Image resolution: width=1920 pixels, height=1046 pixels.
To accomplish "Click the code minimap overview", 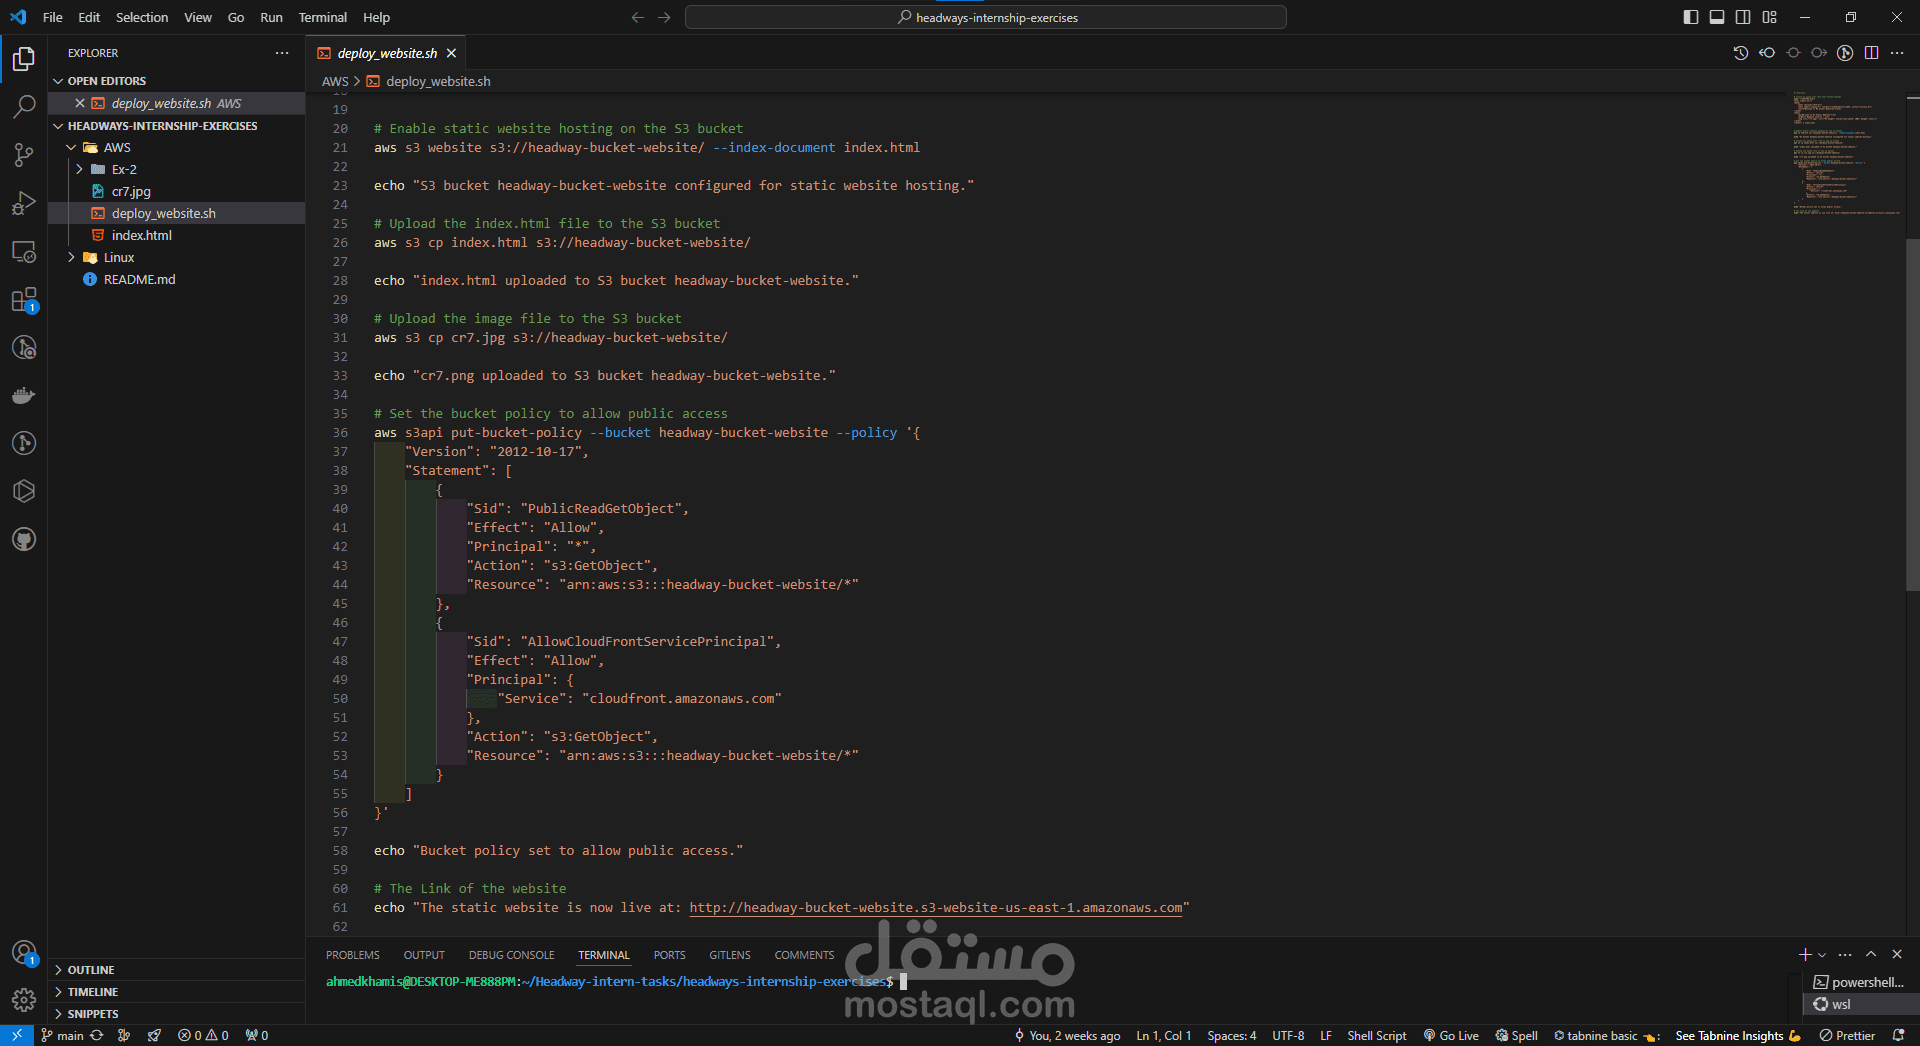I will pyautogui.click(x=1846, y=153).
